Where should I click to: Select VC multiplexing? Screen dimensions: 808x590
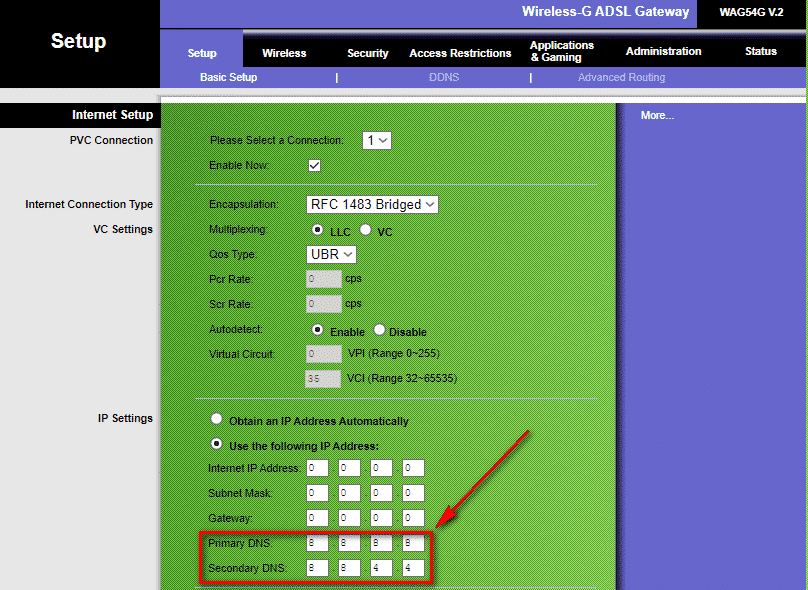(365, 229)
